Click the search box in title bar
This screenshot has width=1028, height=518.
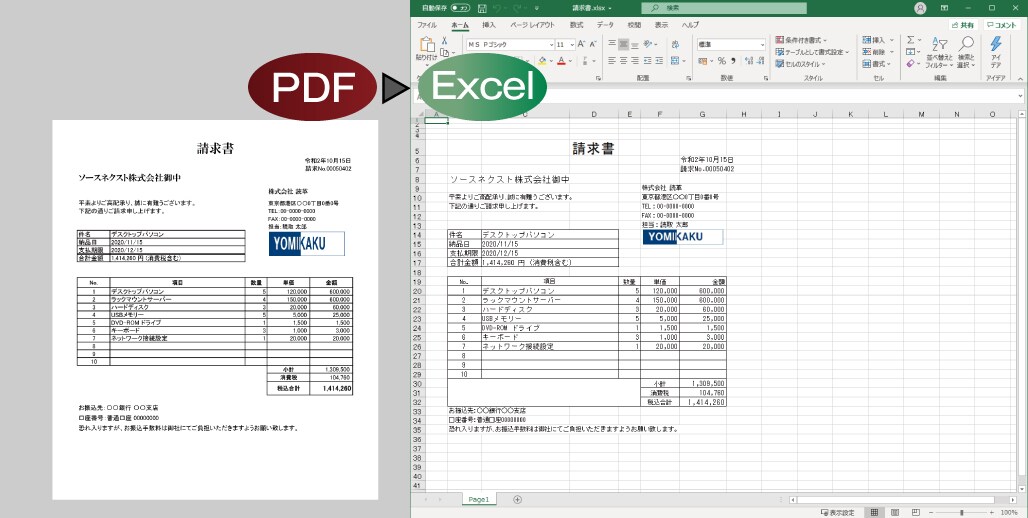724,8
